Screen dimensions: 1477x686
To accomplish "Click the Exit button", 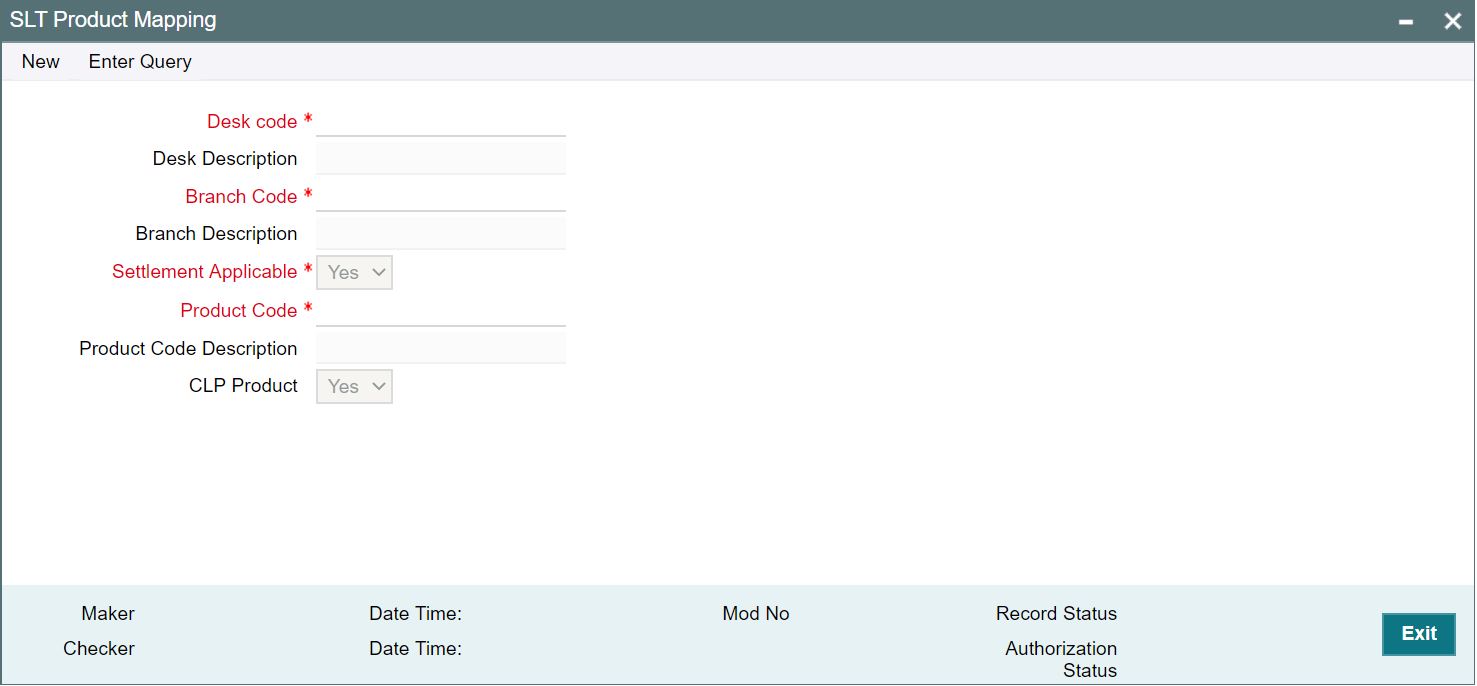I will [1419, 634].
